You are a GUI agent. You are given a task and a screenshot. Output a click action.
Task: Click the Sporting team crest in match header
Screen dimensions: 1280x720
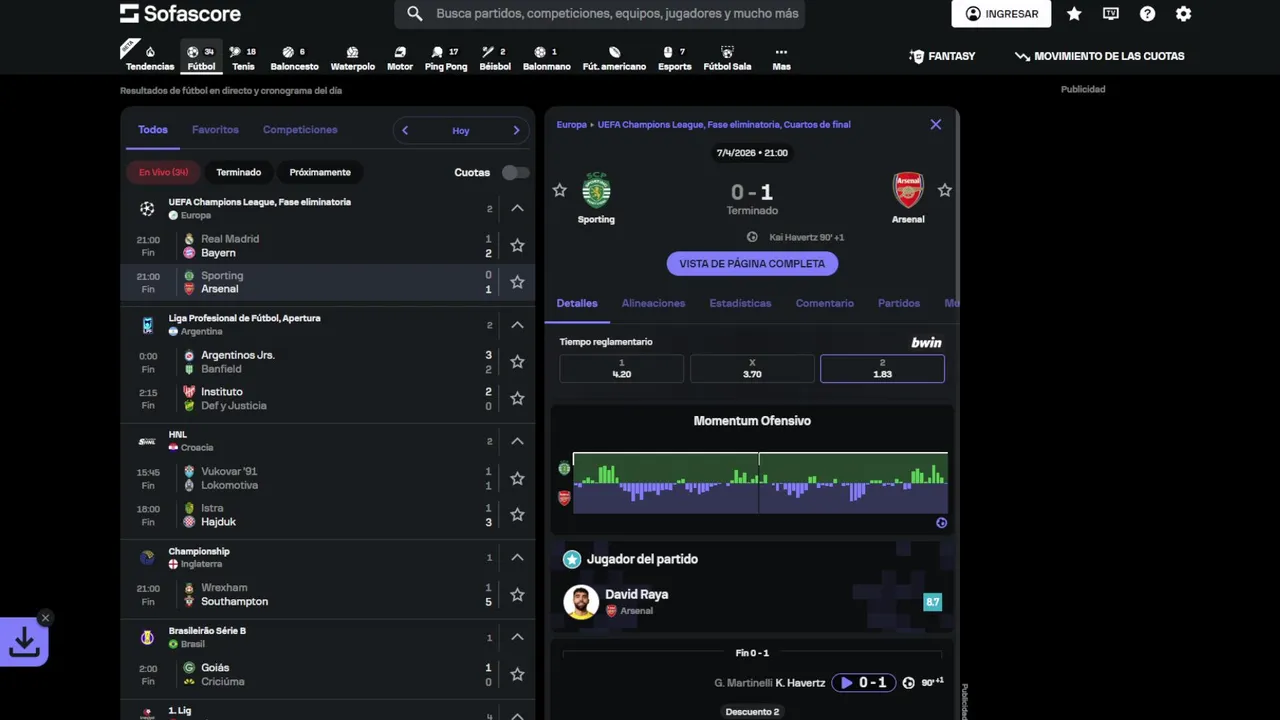point(596,190)
